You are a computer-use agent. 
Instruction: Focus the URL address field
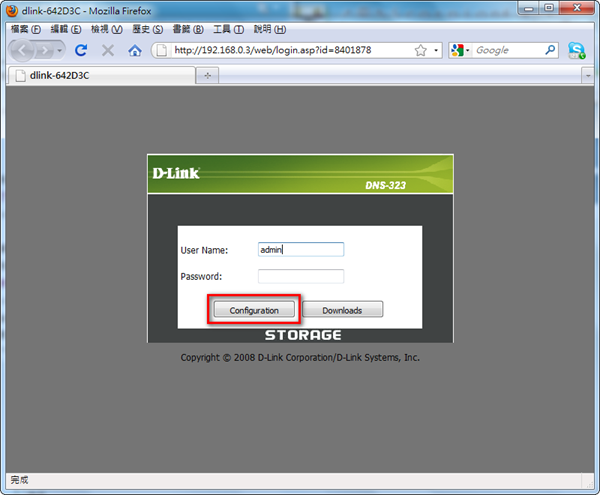tap(291, 50)
